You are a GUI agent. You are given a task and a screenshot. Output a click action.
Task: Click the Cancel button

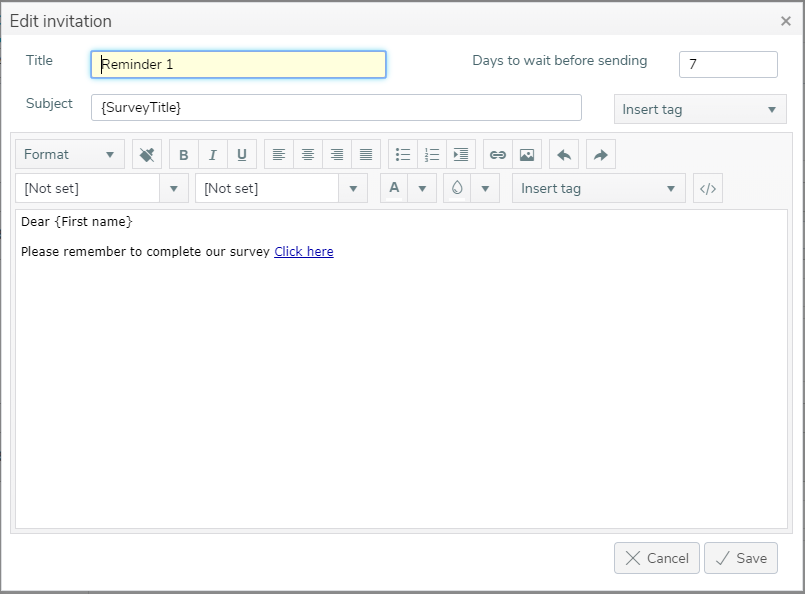coord(657,558)
